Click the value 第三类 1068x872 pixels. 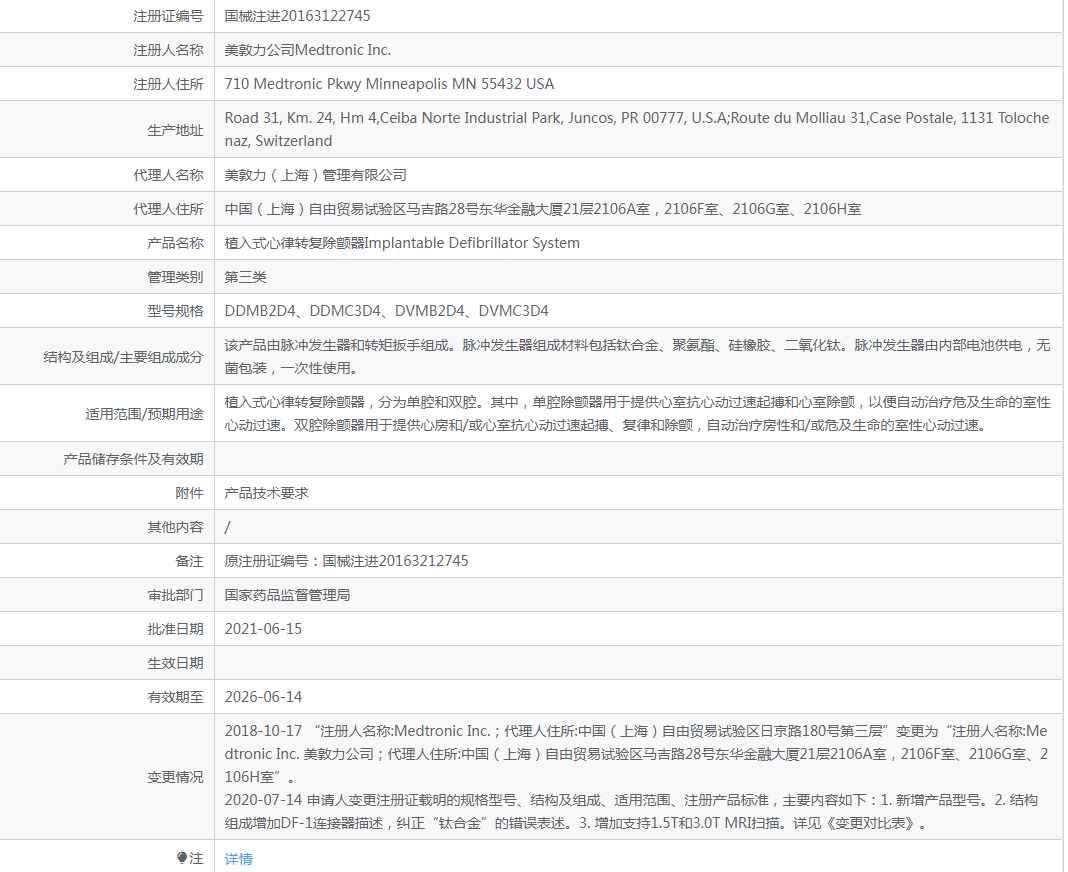point(246,277)
